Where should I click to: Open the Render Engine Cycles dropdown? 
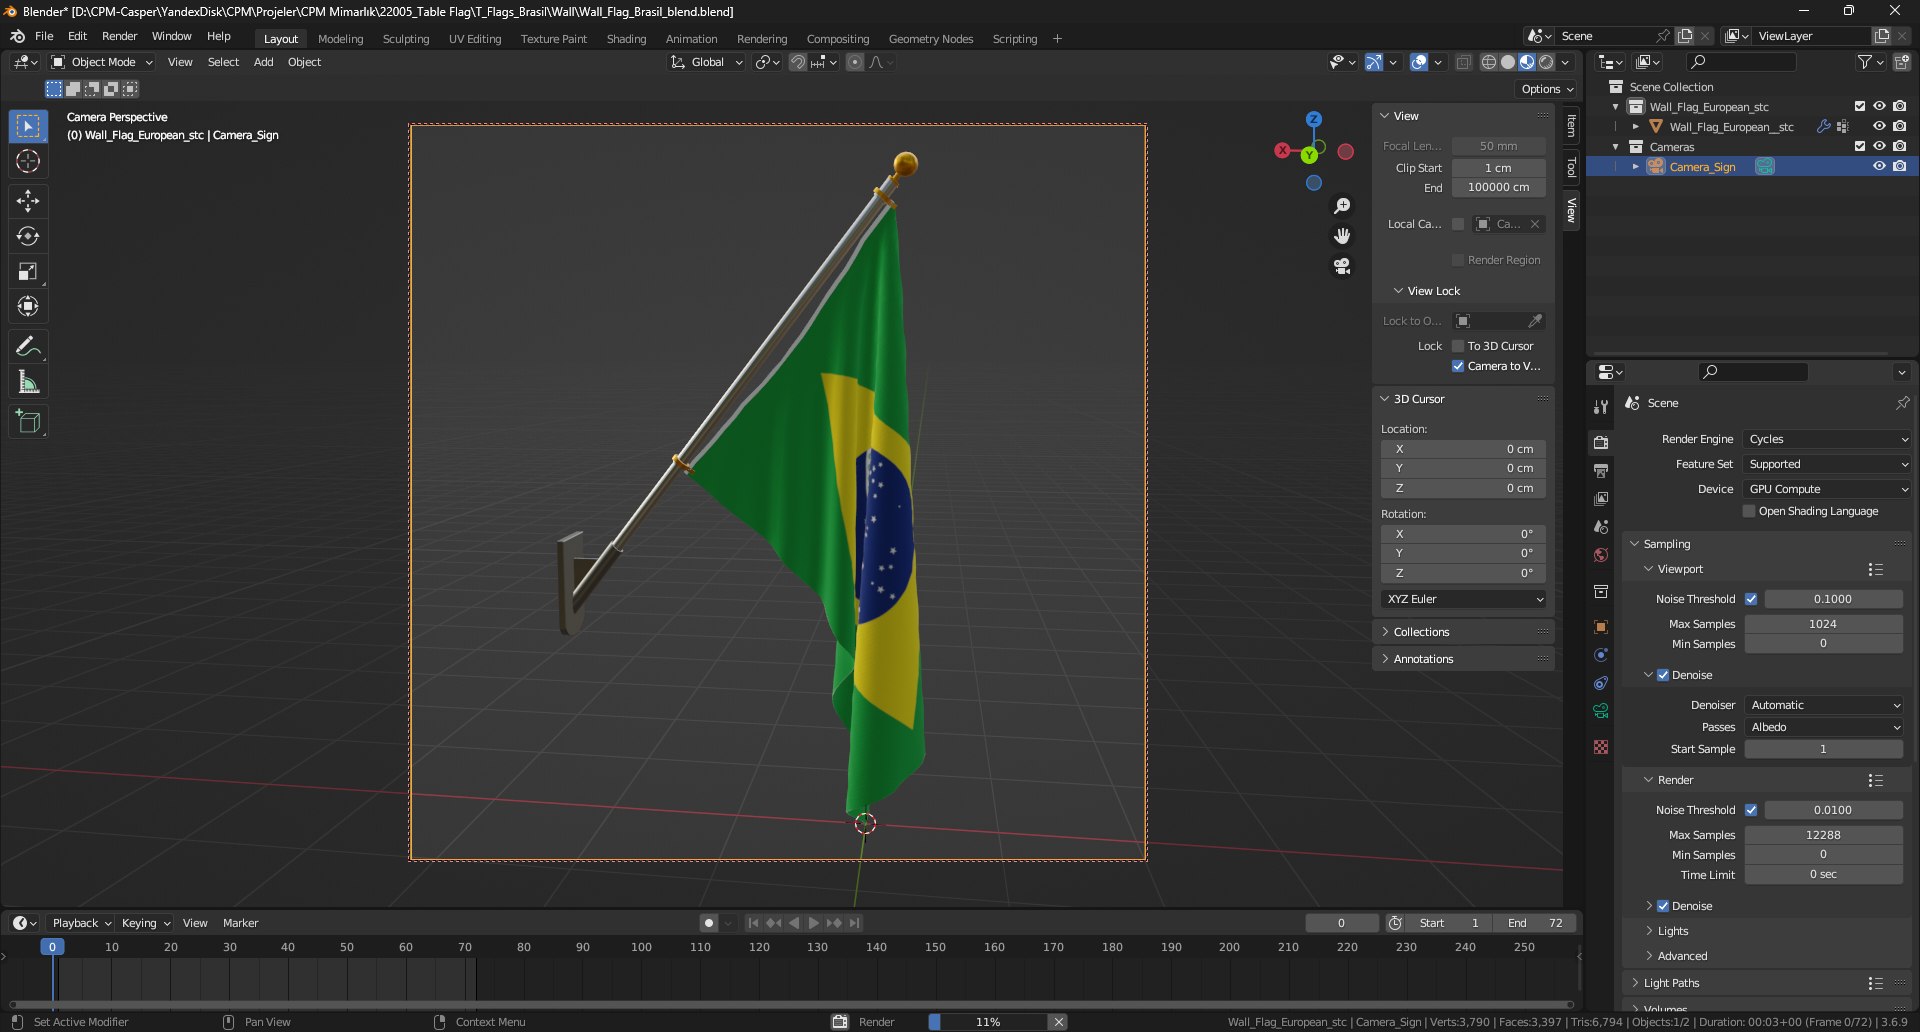(1827, 439)
